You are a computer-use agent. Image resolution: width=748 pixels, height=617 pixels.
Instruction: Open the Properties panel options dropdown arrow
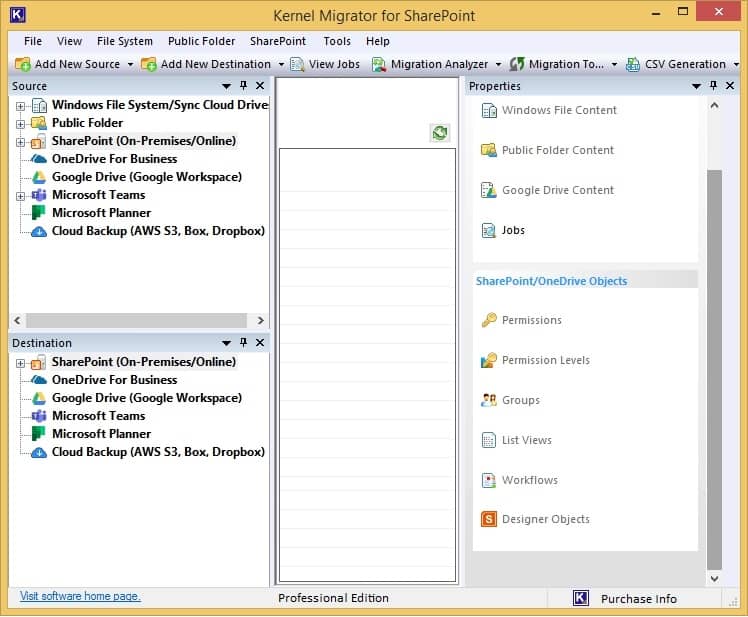(696, 86)
